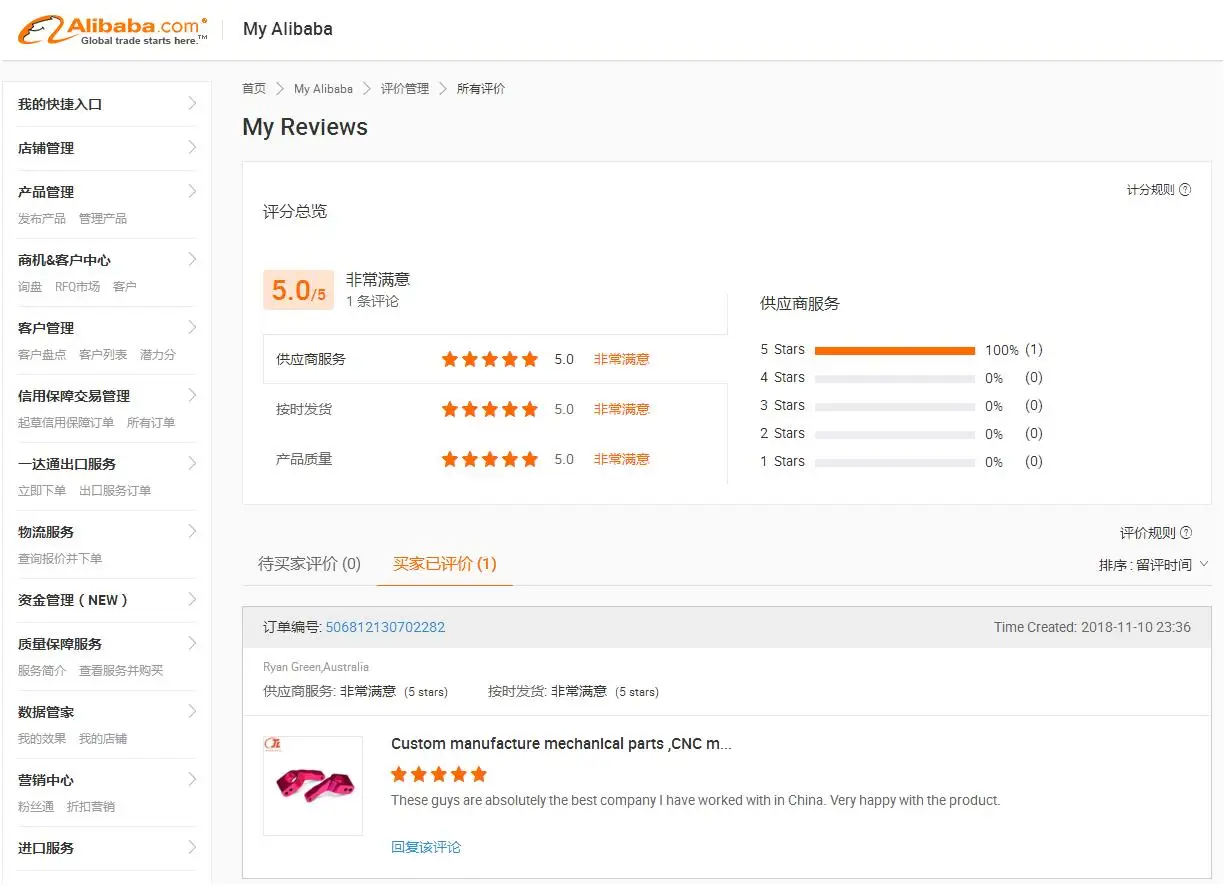Click the five-star rating on the product review

click(x=438, y=774)
